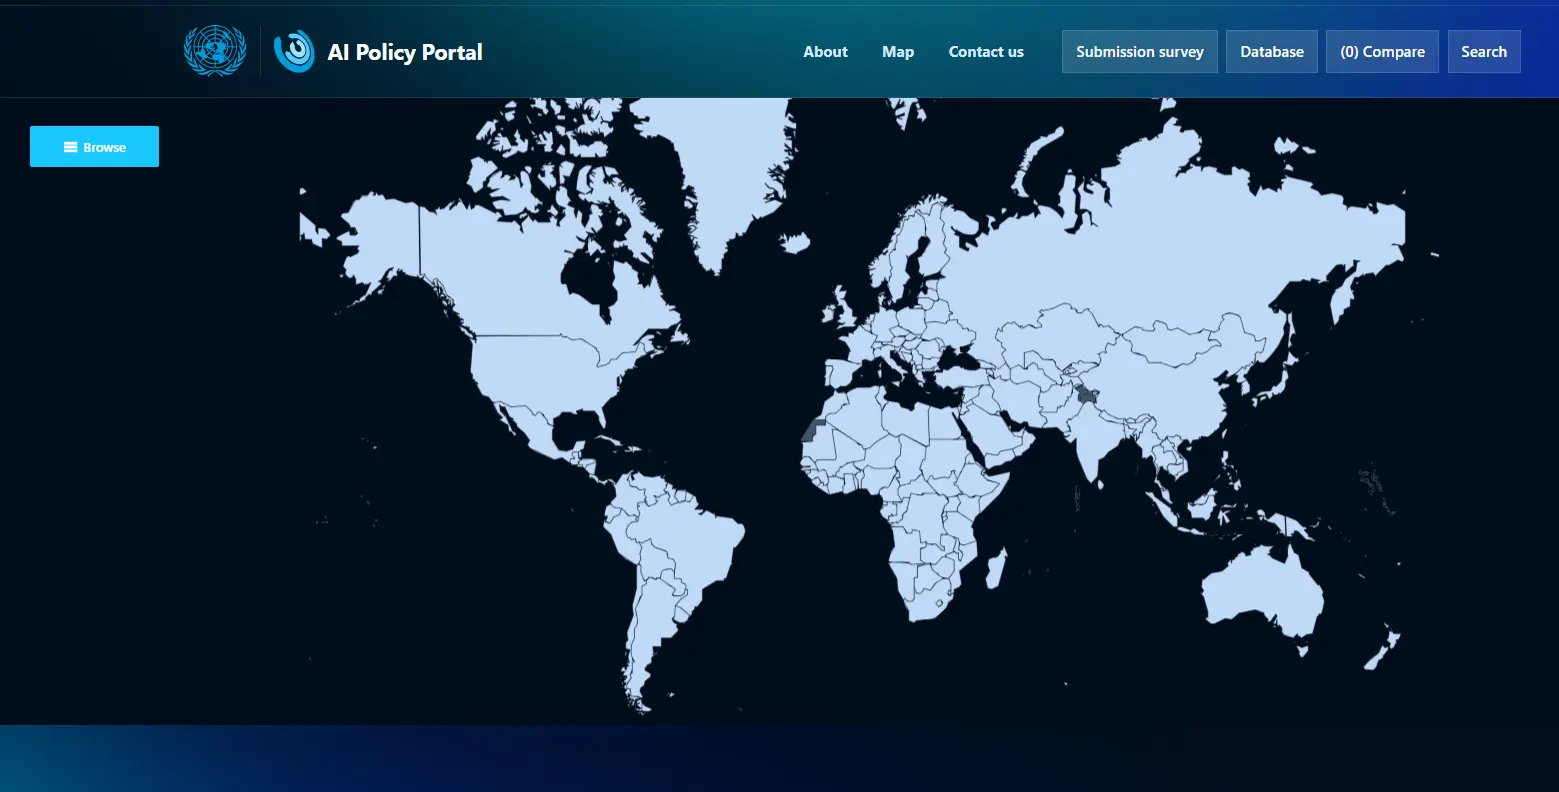Go to the Map menu item
Viewport: 1559px width, 792px height.
tap(898, 52)
